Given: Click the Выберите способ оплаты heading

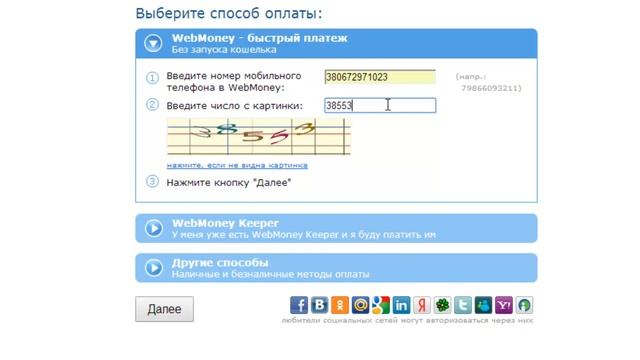Looking at the screenshot, I should coord(229,13).
